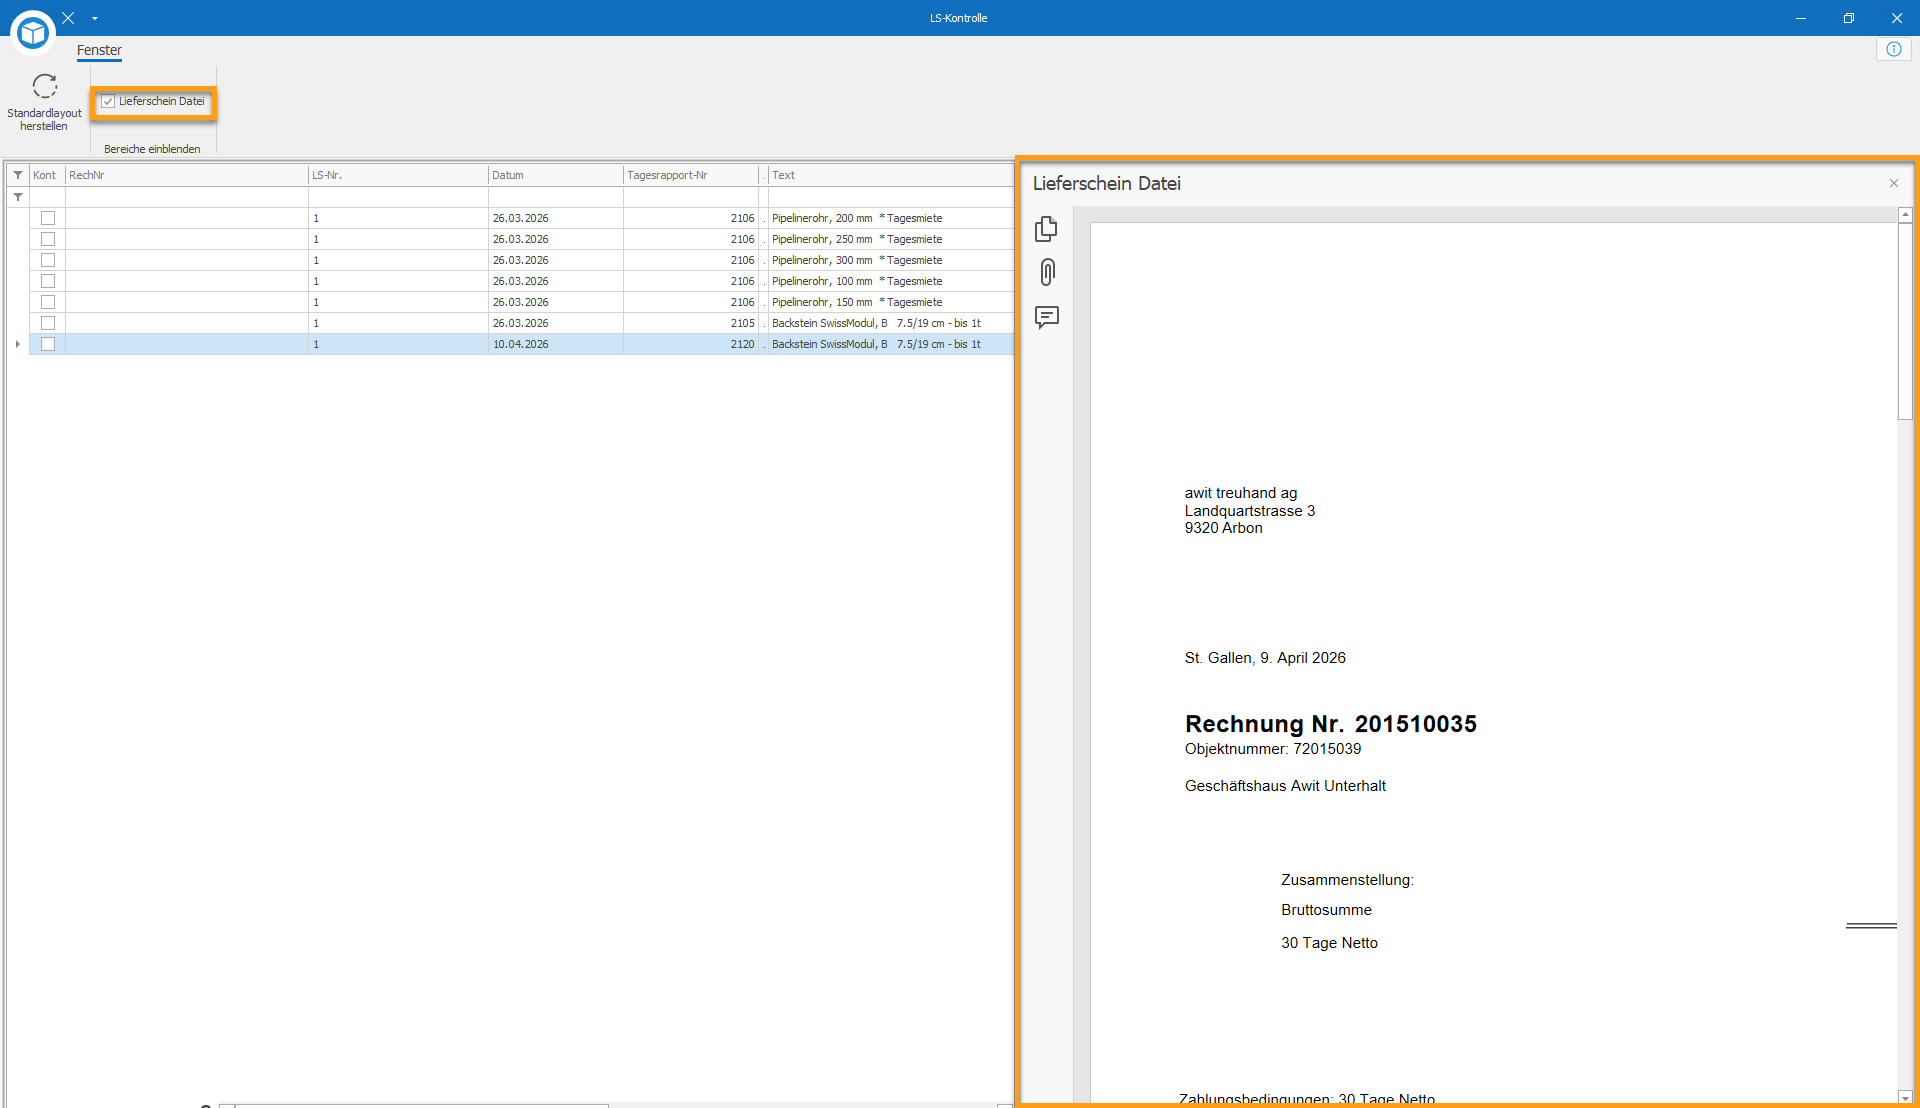Click the document scrollbar down arrow
Screen dimensions: 1920x1108
click(1905, 1097)
